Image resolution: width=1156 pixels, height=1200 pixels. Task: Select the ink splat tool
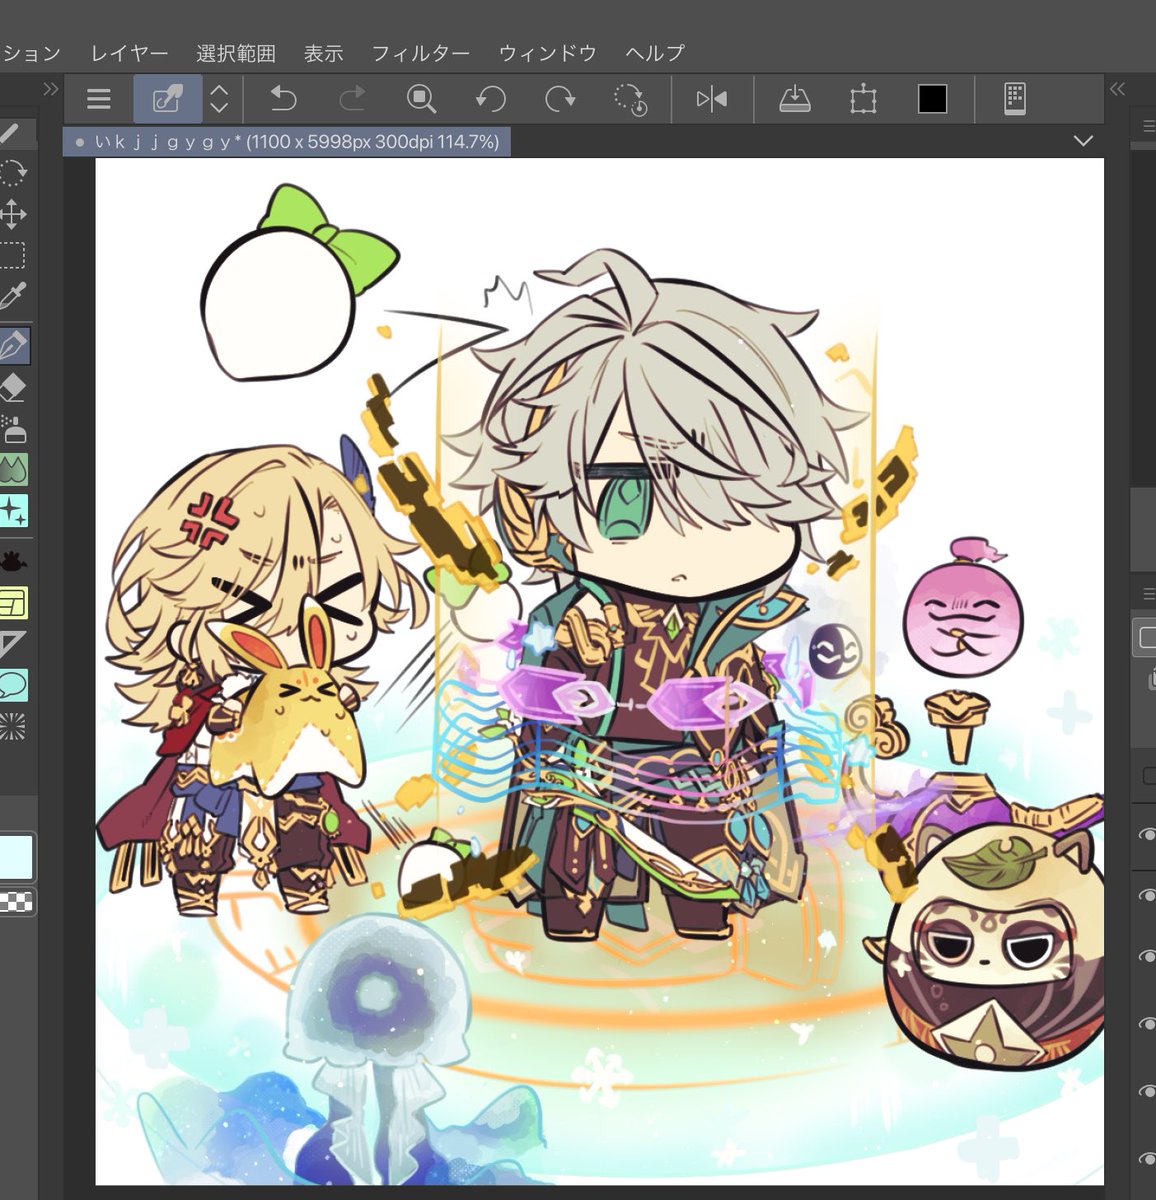coord(13,561)
